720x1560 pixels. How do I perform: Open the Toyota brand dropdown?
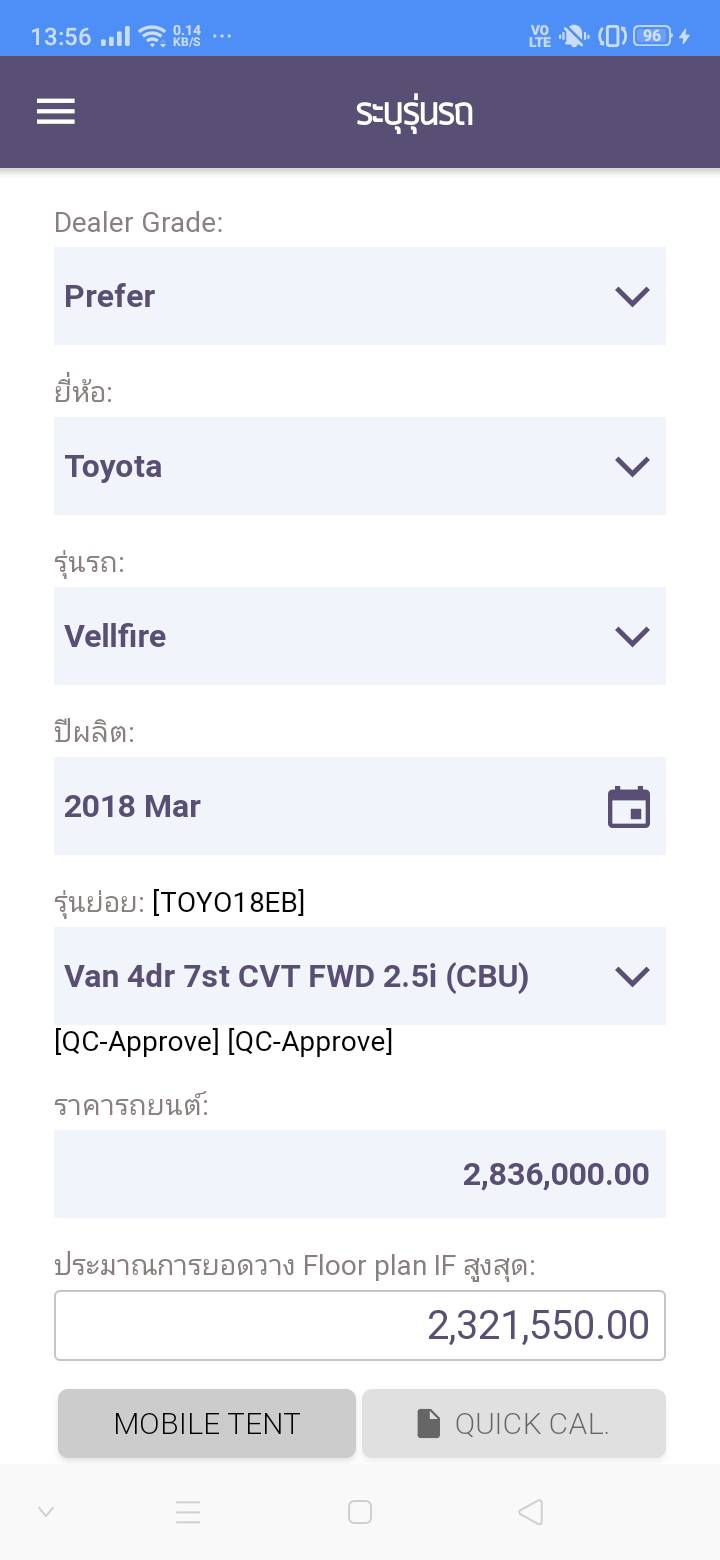[360, 466]
